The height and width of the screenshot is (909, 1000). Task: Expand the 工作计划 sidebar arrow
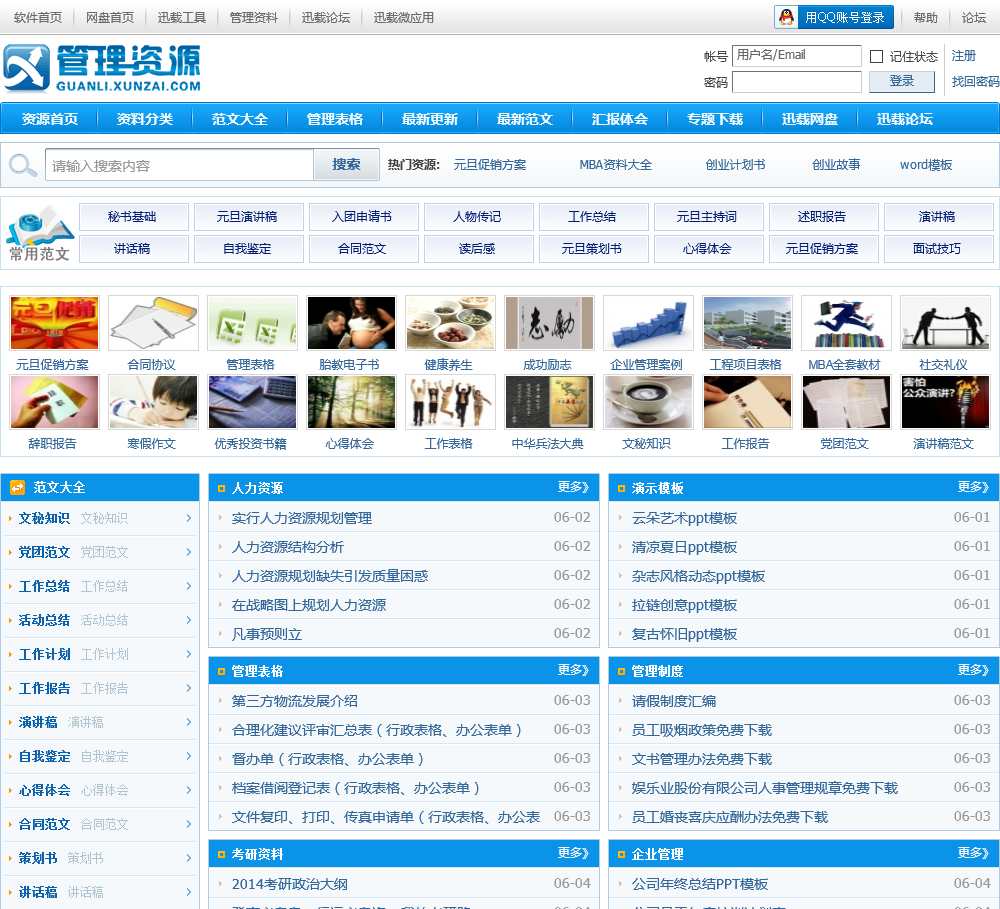[189, 654]
